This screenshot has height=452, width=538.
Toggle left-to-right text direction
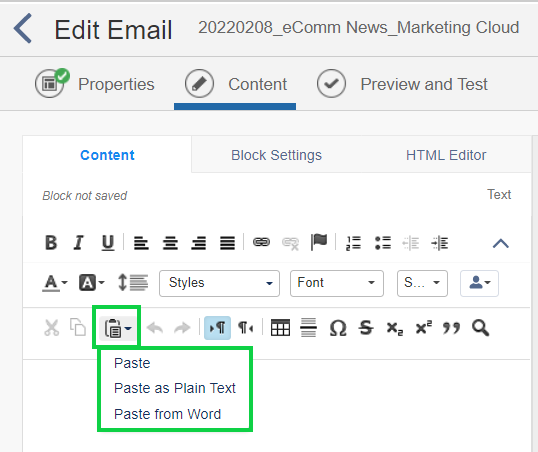pos(217,328)
